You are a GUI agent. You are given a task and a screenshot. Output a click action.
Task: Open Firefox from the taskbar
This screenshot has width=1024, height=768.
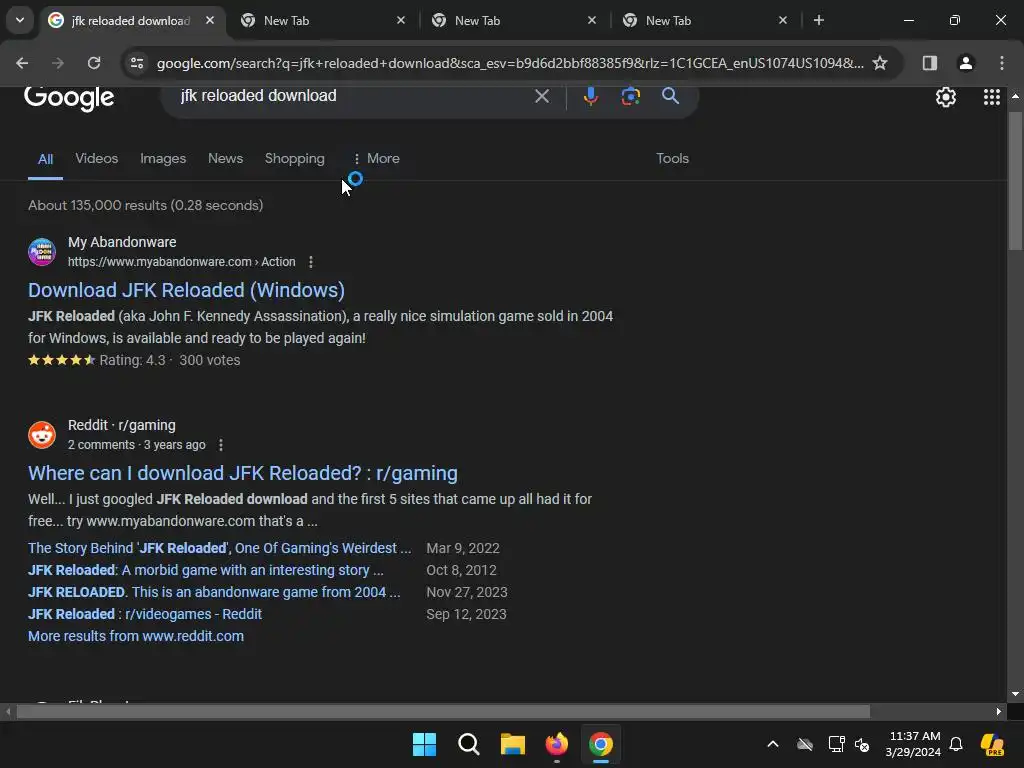[556, 744]
